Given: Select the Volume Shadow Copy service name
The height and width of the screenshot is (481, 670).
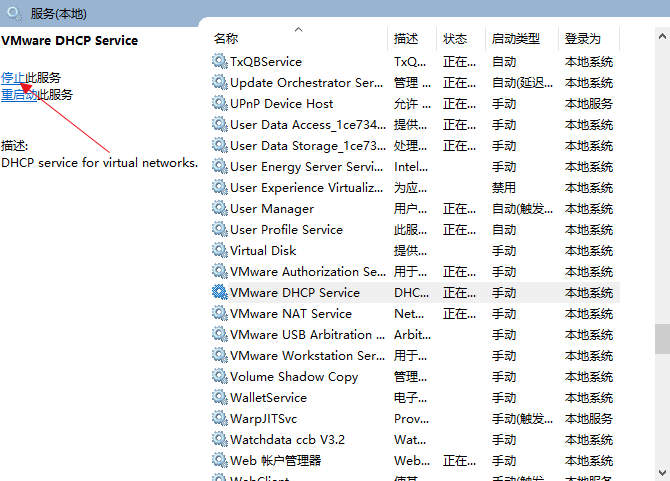Looking at the screenshot, I should coord(294,376).
